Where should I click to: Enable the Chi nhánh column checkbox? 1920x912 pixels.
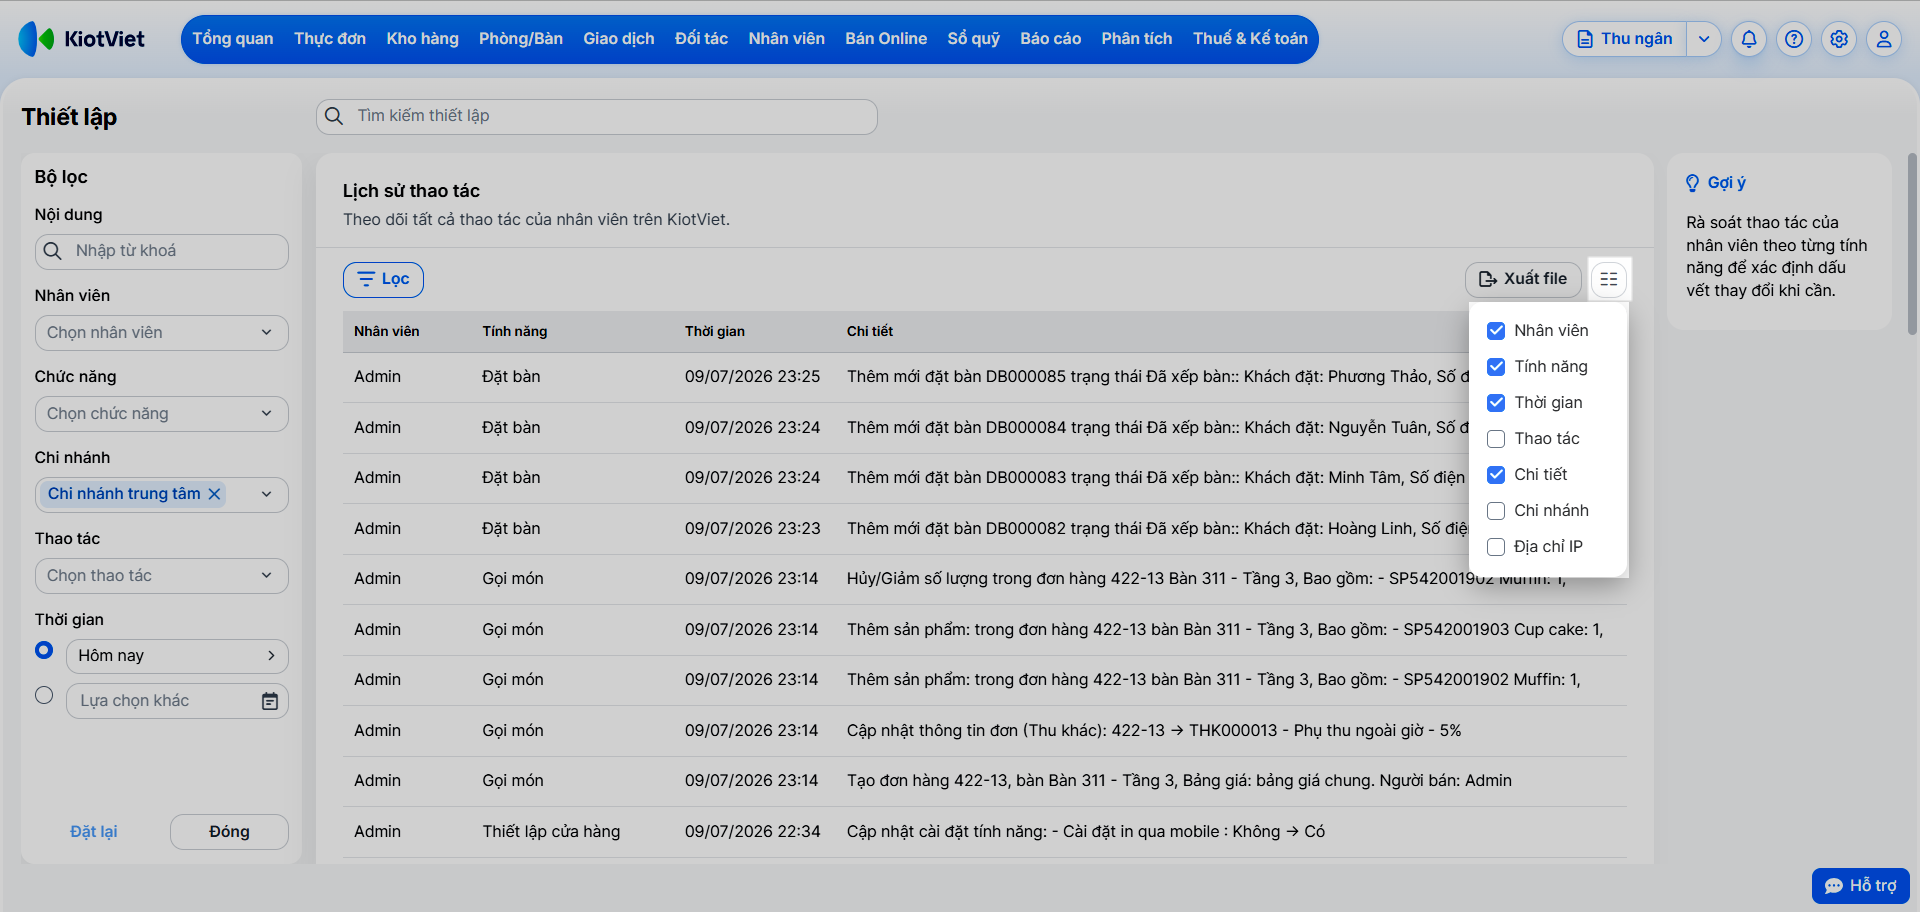[x=1496, y=511]
